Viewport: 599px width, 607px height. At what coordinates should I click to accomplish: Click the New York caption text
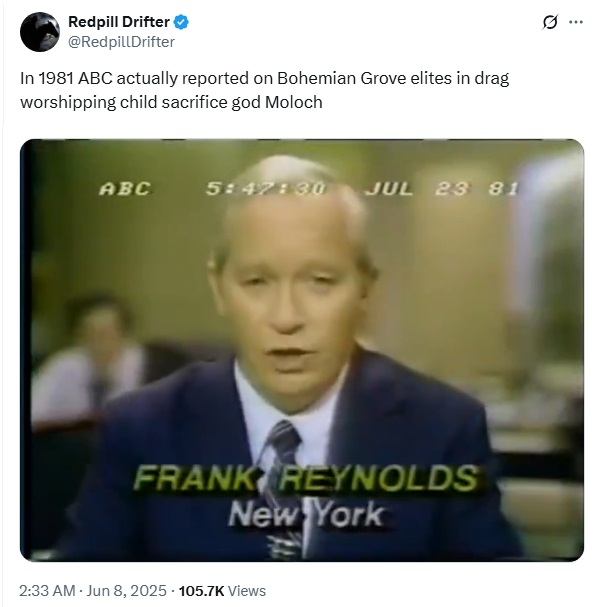click(x=306, y=514)
